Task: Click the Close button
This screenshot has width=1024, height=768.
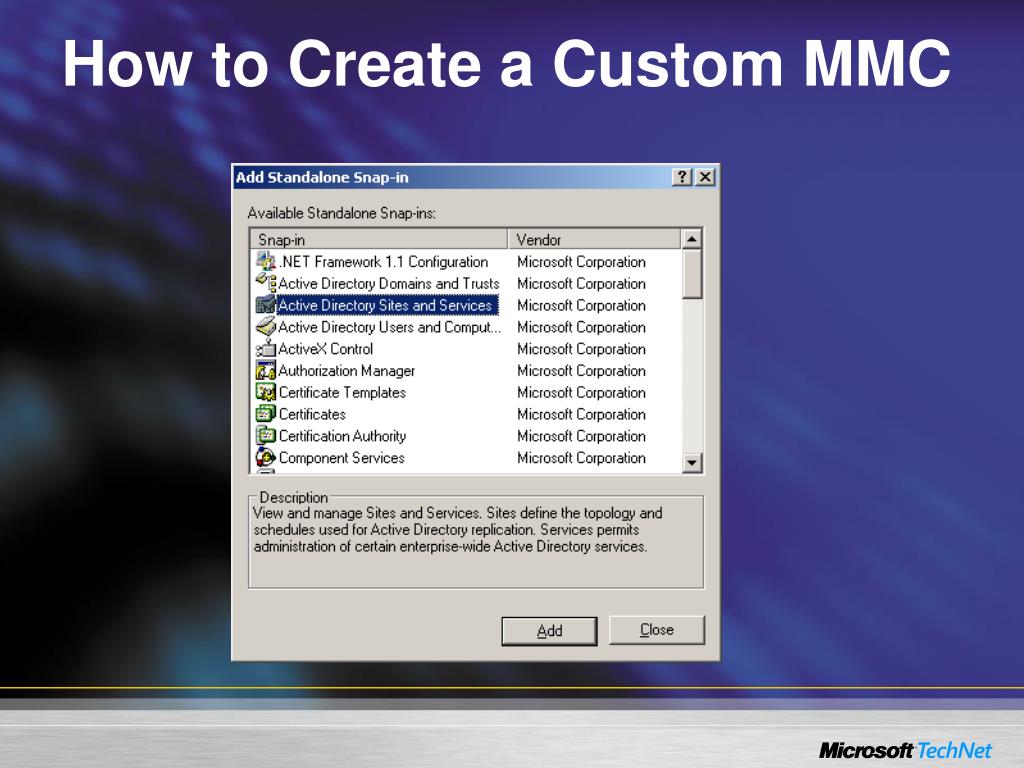Action: point(657,630)
